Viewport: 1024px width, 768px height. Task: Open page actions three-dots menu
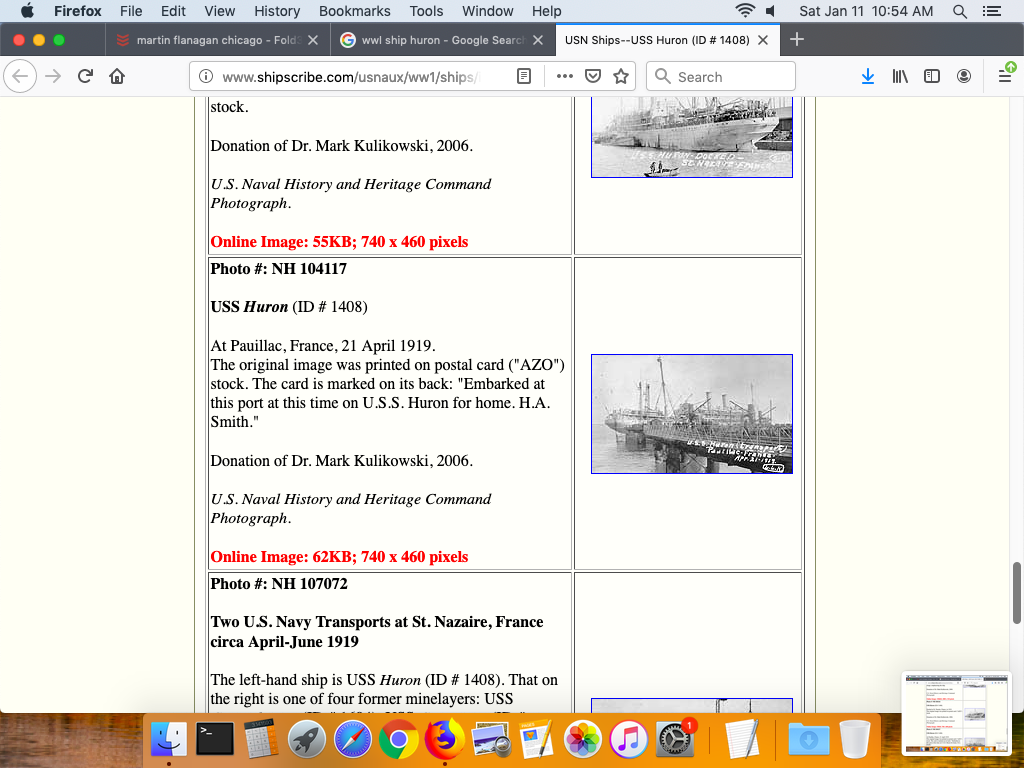pyautogui.click(x=564, y=76)
